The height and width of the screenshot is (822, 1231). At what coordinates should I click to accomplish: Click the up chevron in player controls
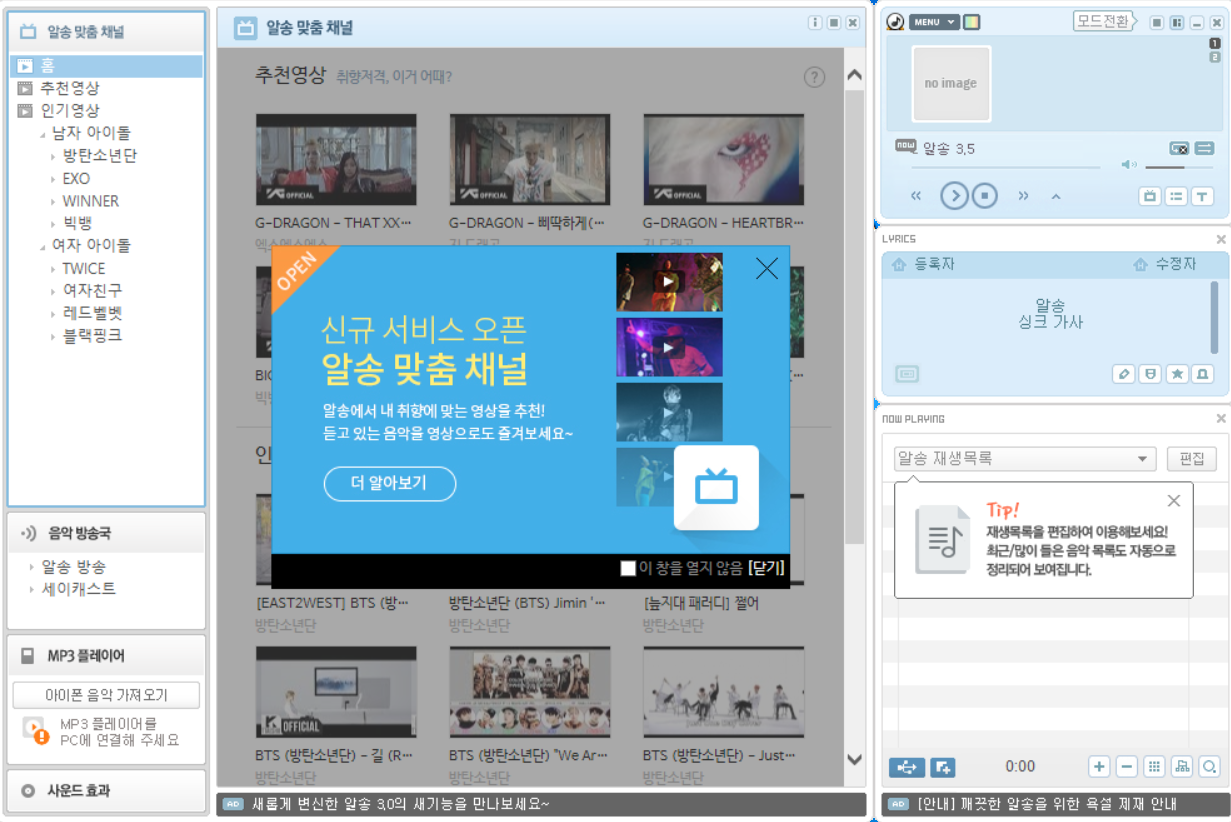[1056, 197]
